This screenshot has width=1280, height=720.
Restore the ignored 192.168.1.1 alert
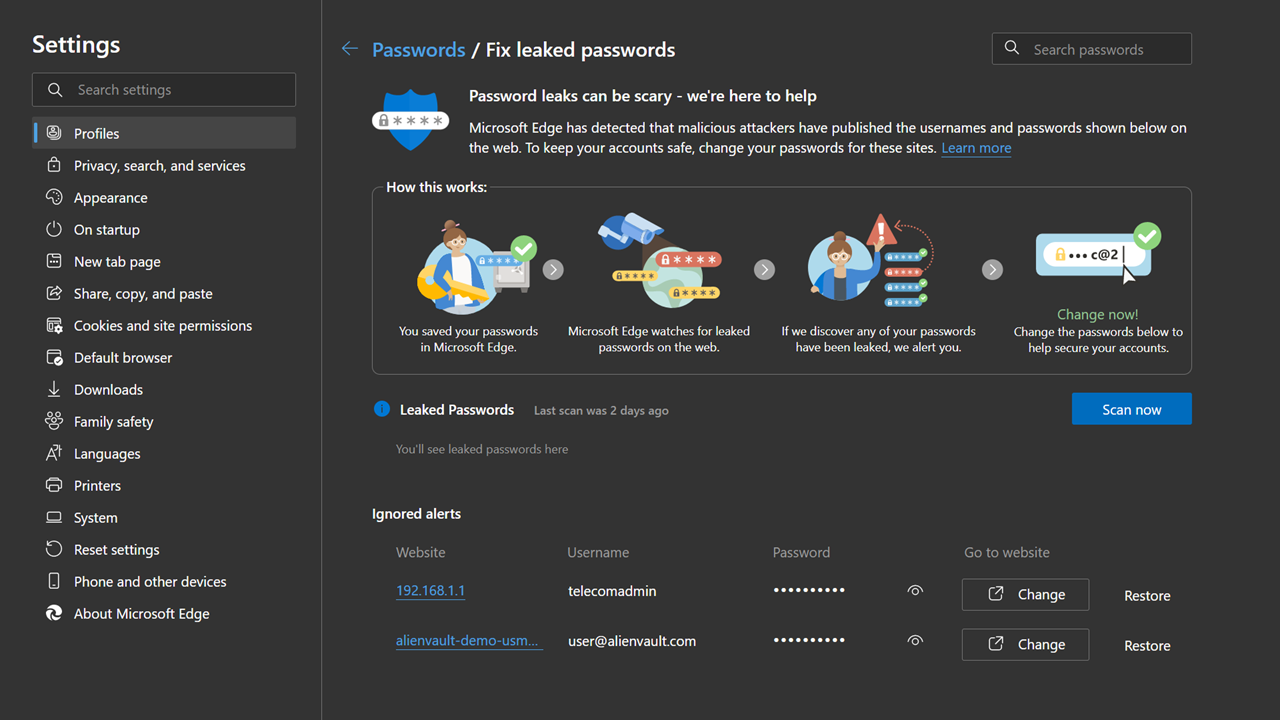1147,596
